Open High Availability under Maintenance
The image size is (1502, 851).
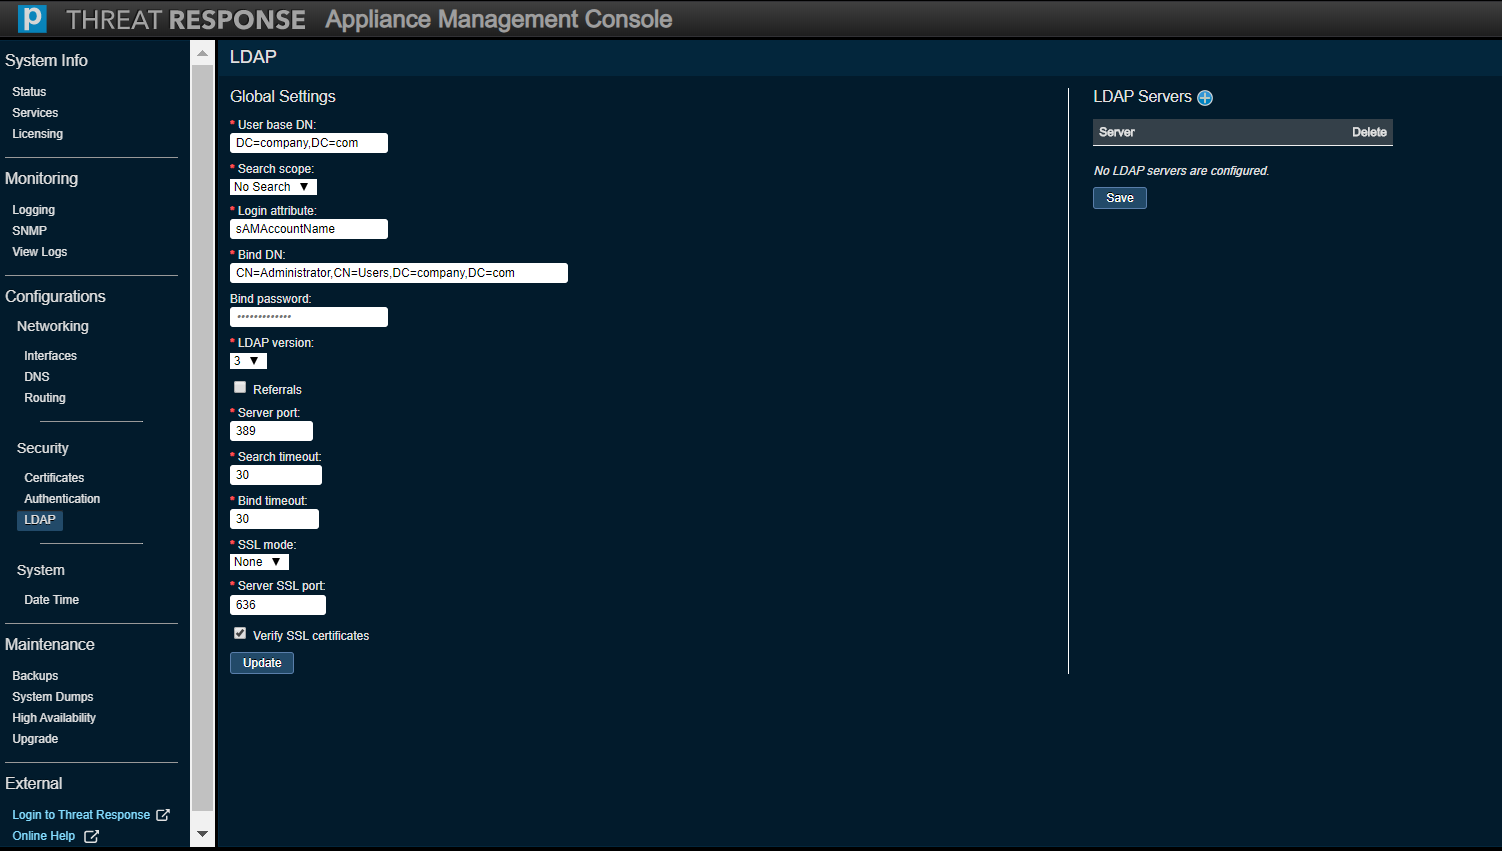coord(54,718)
